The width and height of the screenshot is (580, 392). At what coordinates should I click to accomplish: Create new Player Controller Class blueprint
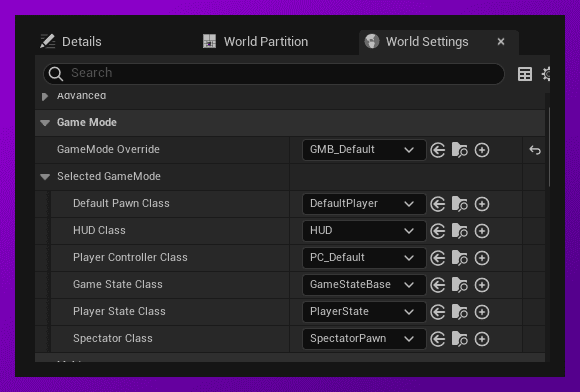coord(482,258)
